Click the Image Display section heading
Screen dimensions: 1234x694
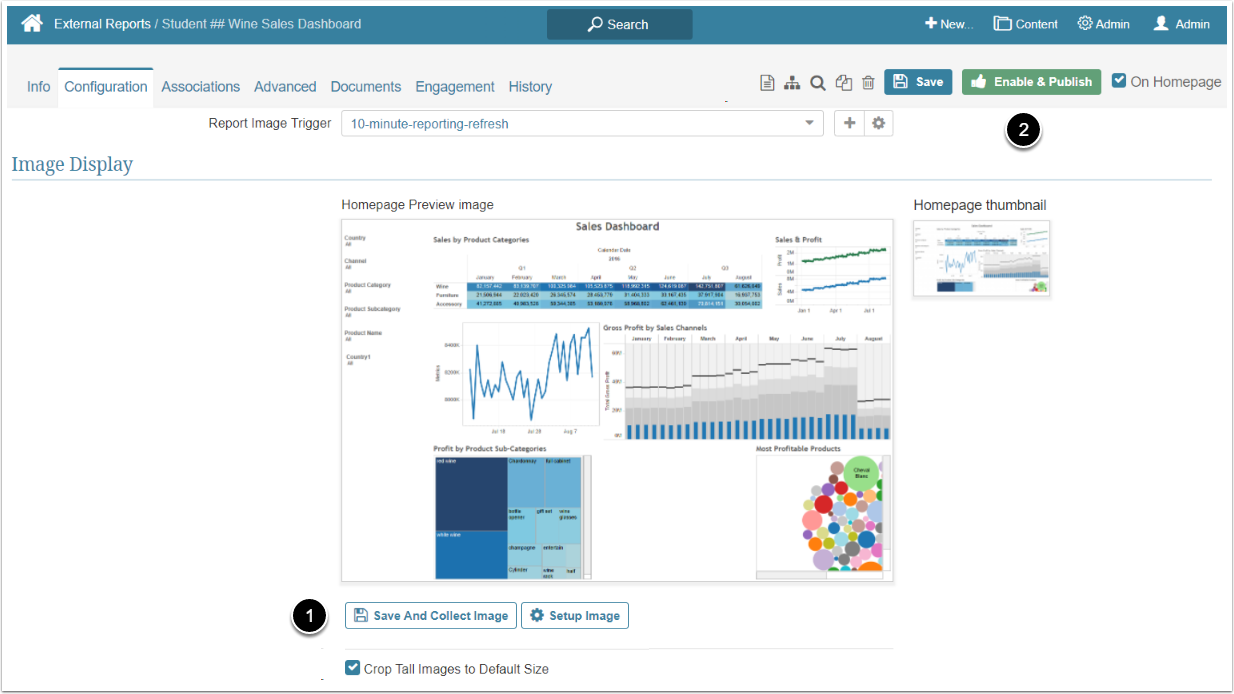tap(72, 164)
